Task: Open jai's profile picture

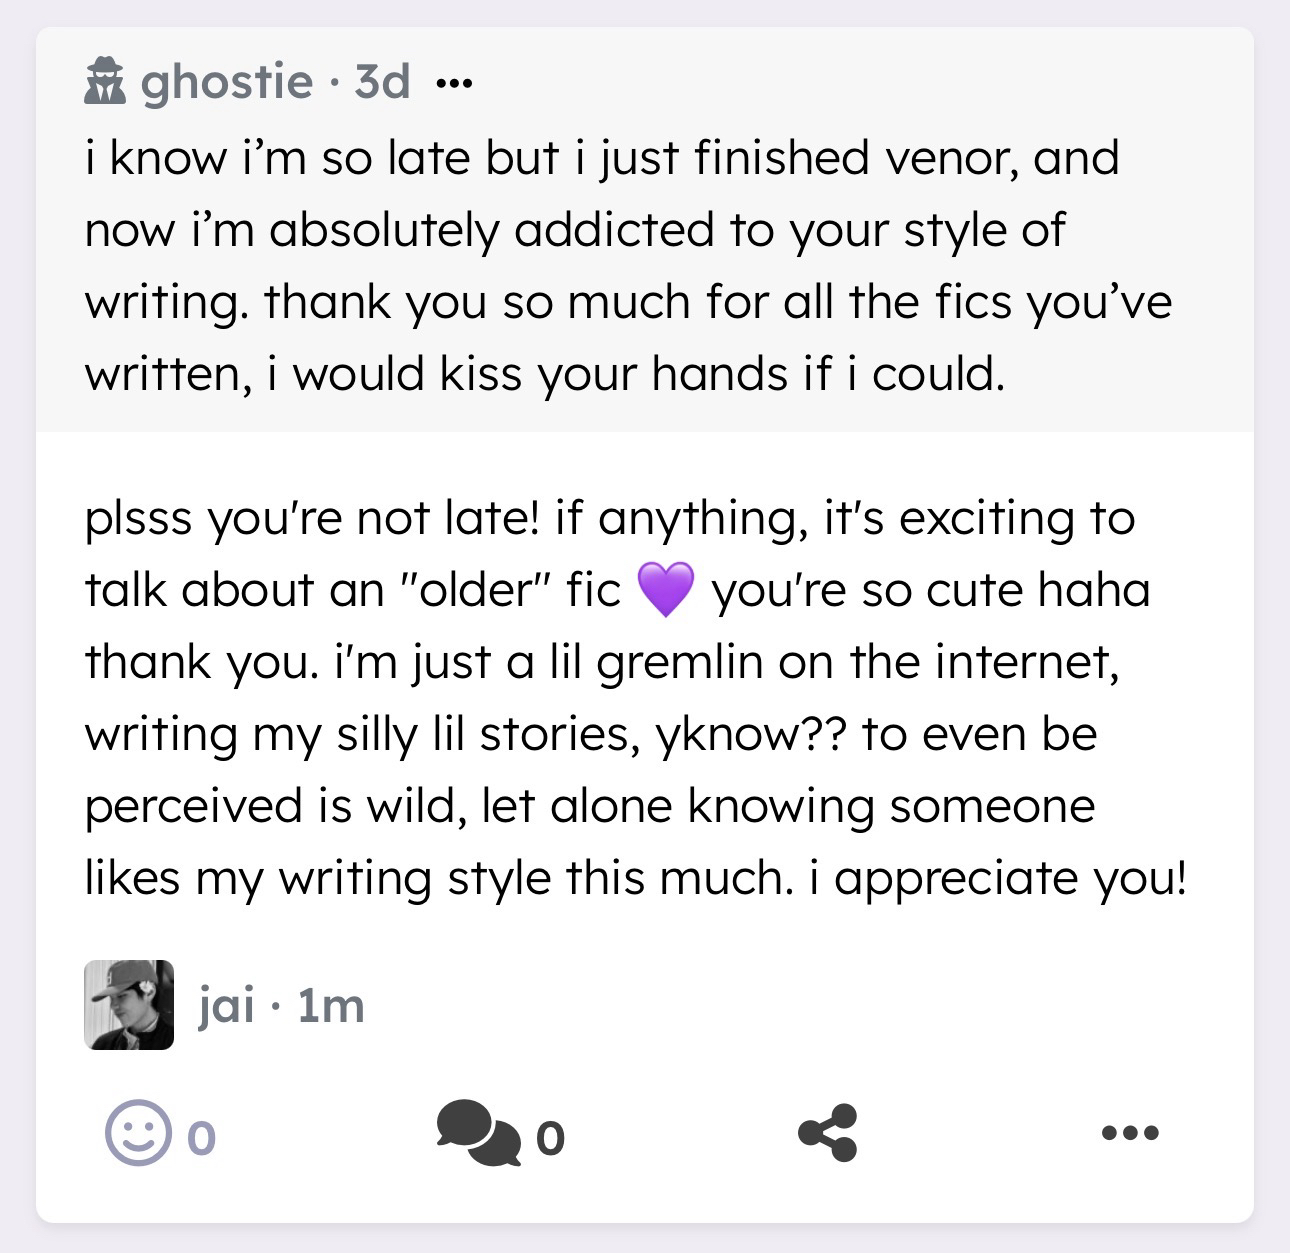Action: (128, 1005)
